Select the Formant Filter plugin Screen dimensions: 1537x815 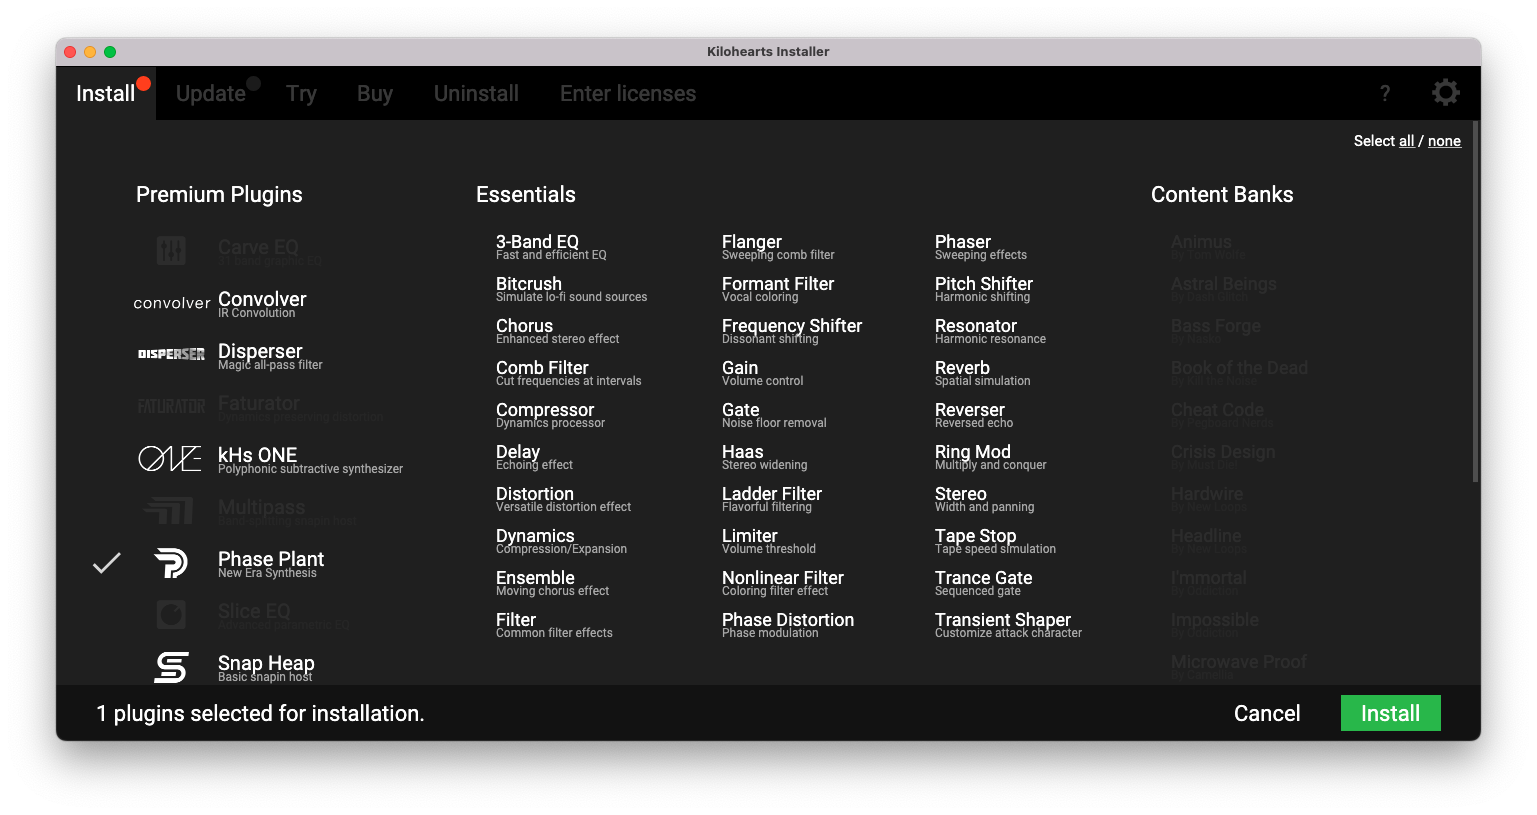pos(778,289)
